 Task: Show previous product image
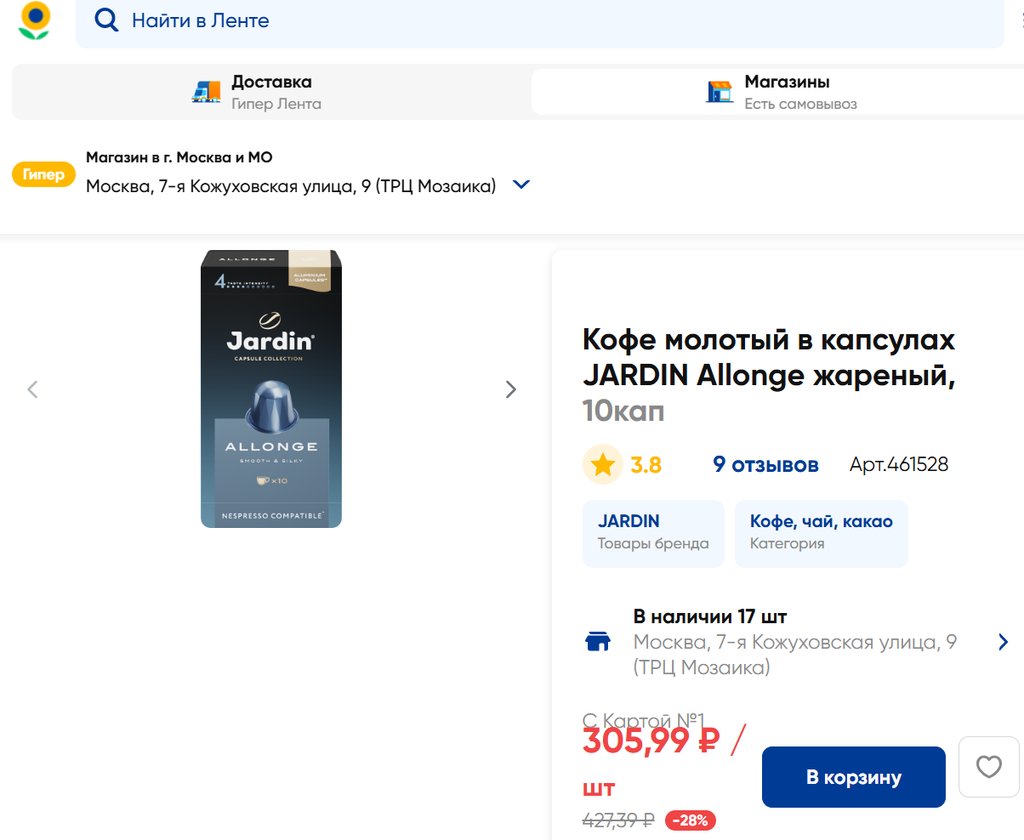click(x=33, y=389)
